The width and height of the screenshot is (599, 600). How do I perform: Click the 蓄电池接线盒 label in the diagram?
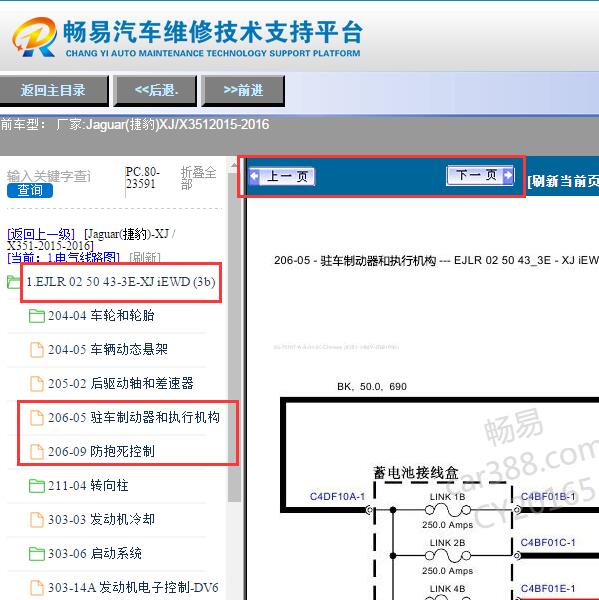click(416, 473)
